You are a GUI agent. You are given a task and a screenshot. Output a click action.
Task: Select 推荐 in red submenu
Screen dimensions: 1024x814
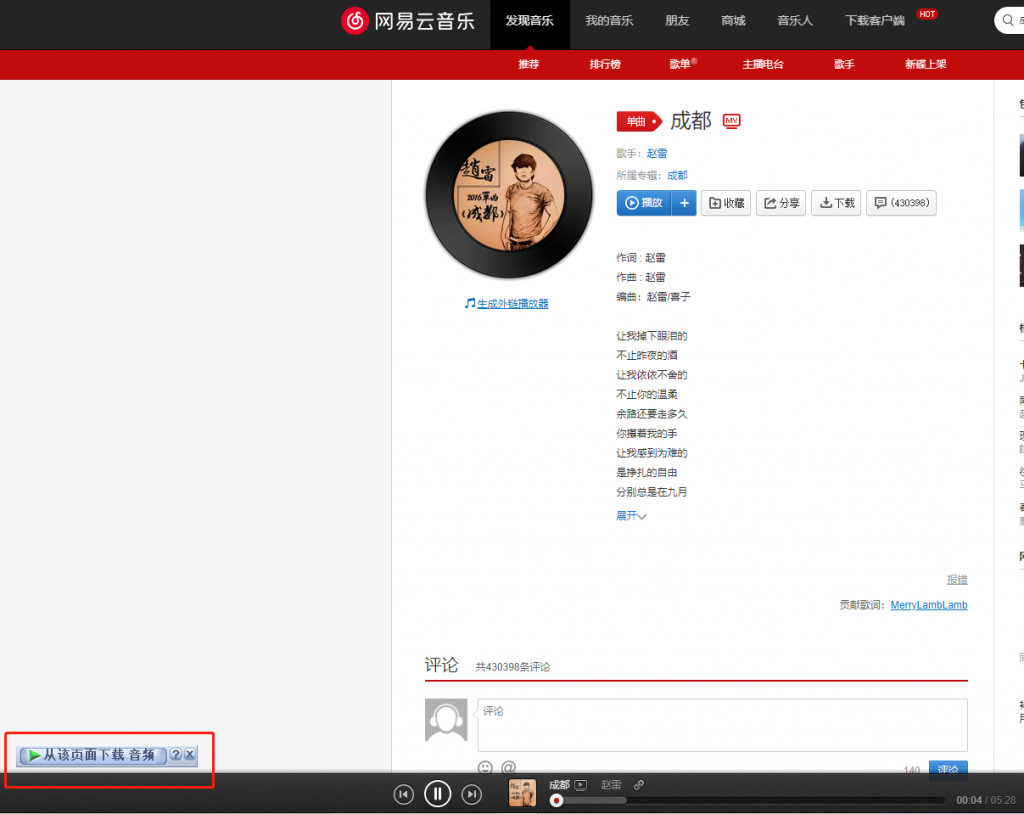[528, 64]
